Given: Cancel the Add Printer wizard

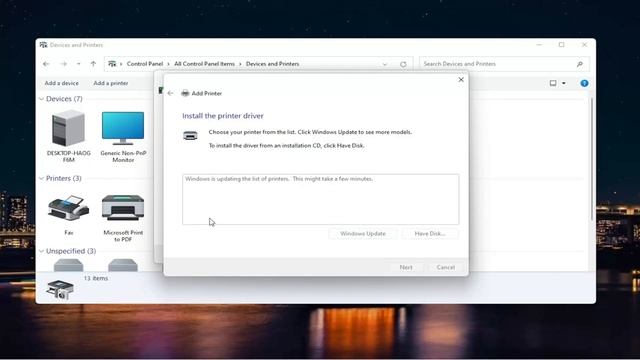Looking at the screenshot, I should 445,267.
